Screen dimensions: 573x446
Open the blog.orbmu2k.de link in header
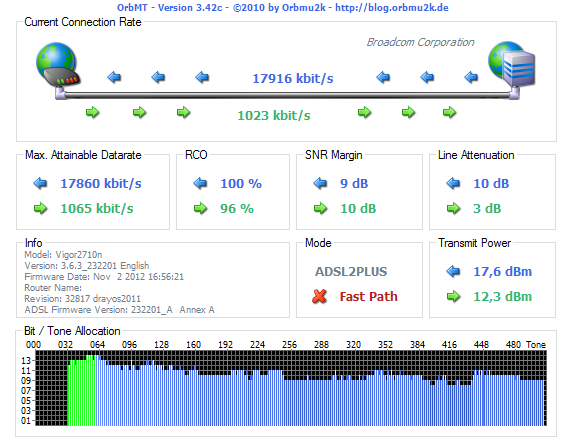pos(392,8)
